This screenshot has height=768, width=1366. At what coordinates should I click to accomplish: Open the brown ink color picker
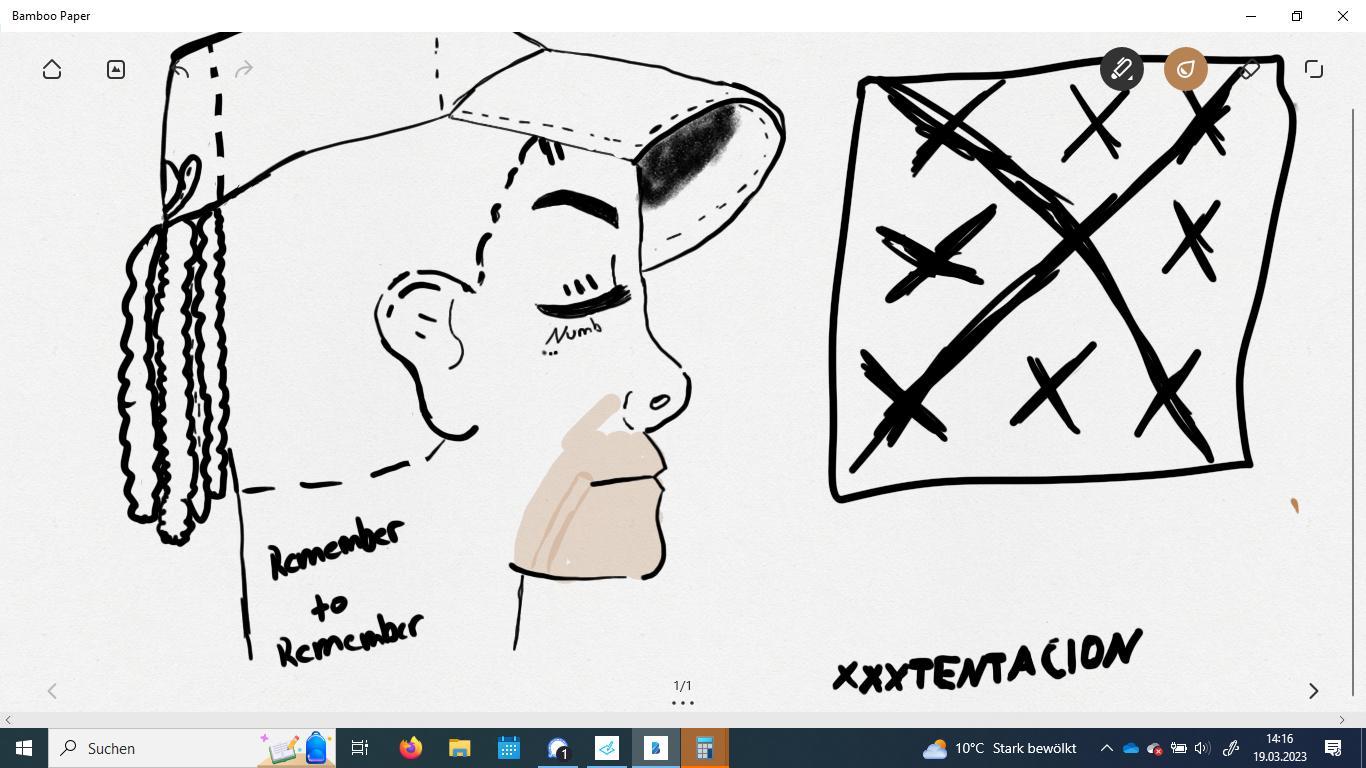click(1186, 69)
